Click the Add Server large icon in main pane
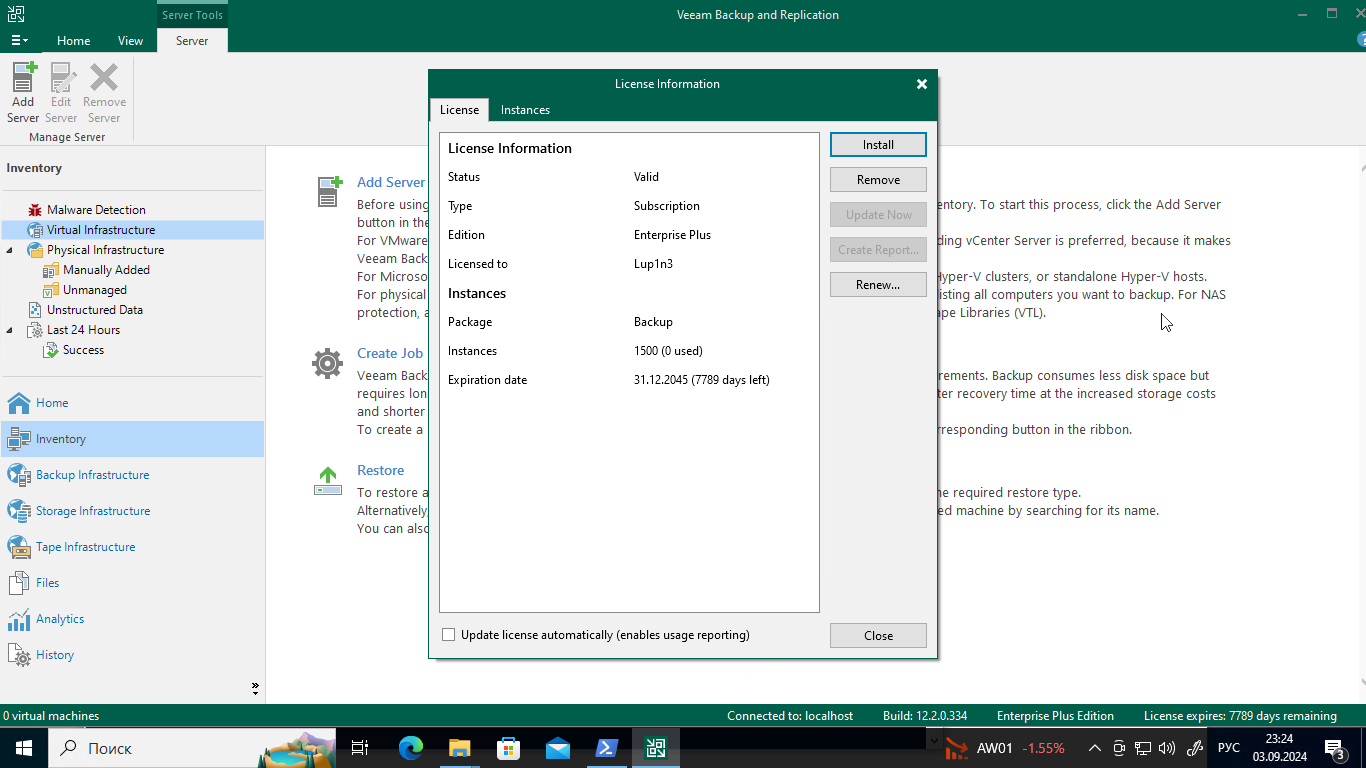This screenshot has width=1366, height=768. click(329, 191)
